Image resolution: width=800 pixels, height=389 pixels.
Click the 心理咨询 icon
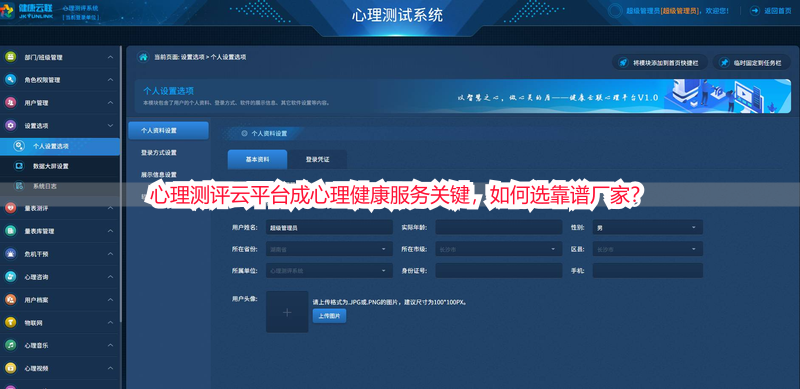(10, 277)
